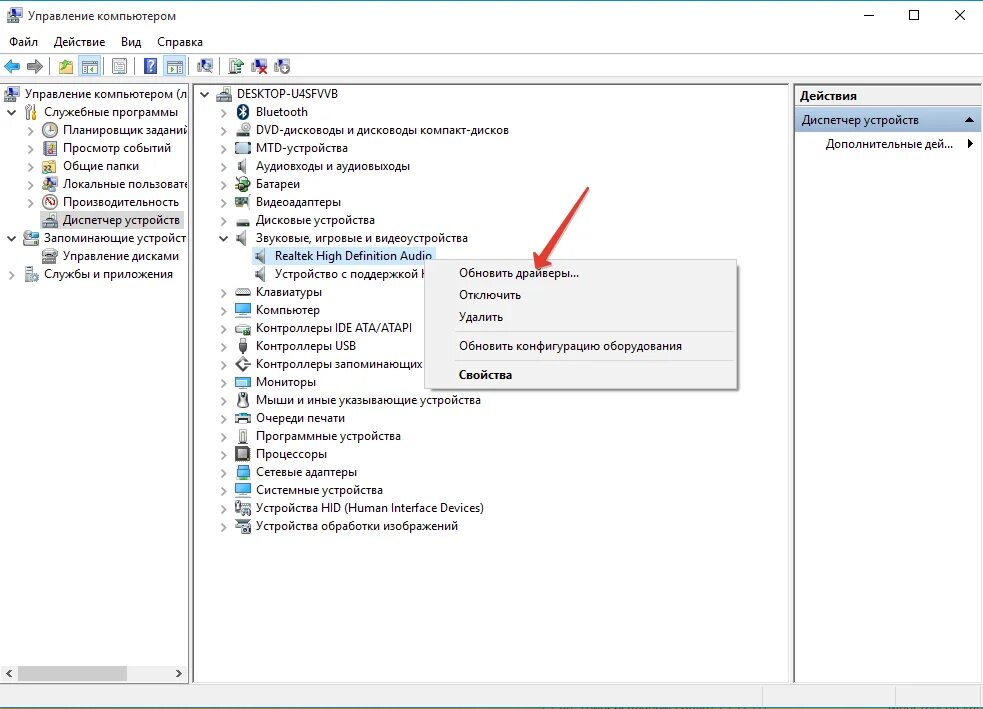The height and width of the screenshot is (709, 983).
Task: Click the Update driver toolbar icon
Action: pyautogui.click(x=236, y=66)
